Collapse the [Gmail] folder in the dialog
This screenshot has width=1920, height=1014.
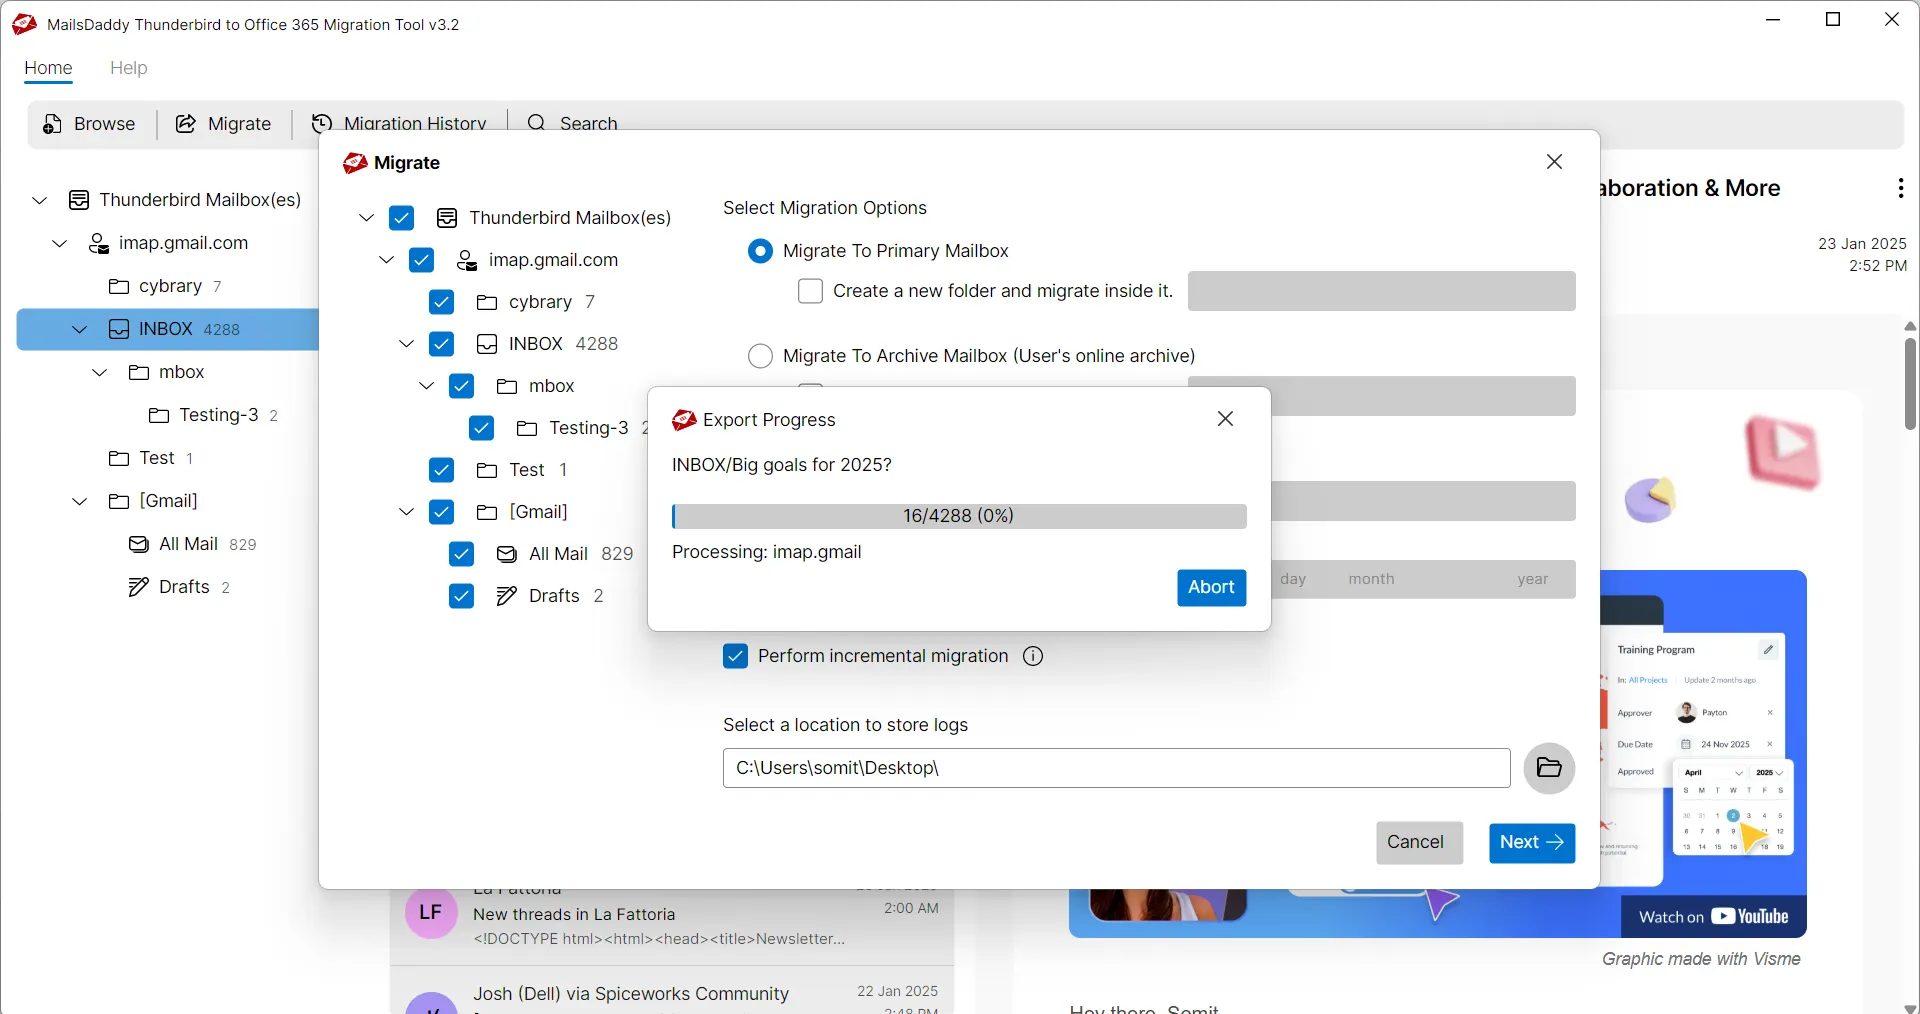pyautogui.click(x=404, y=512)
